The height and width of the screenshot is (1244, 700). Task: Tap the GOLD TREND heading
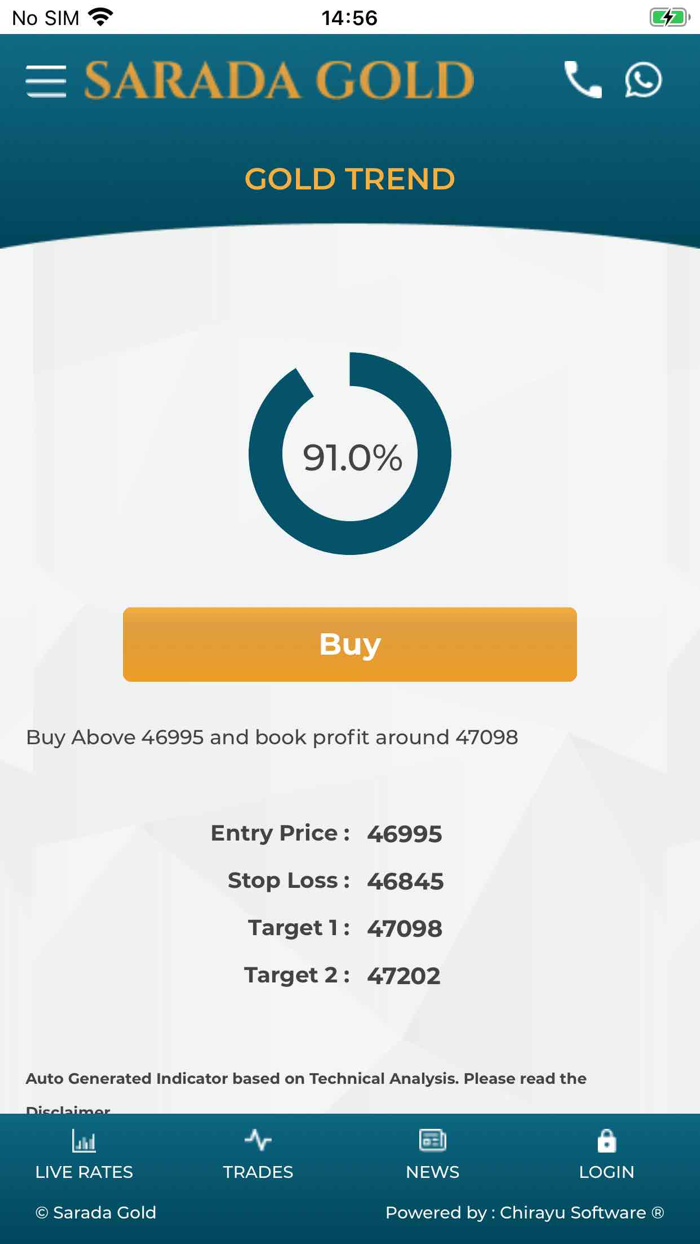click(350, 179)
